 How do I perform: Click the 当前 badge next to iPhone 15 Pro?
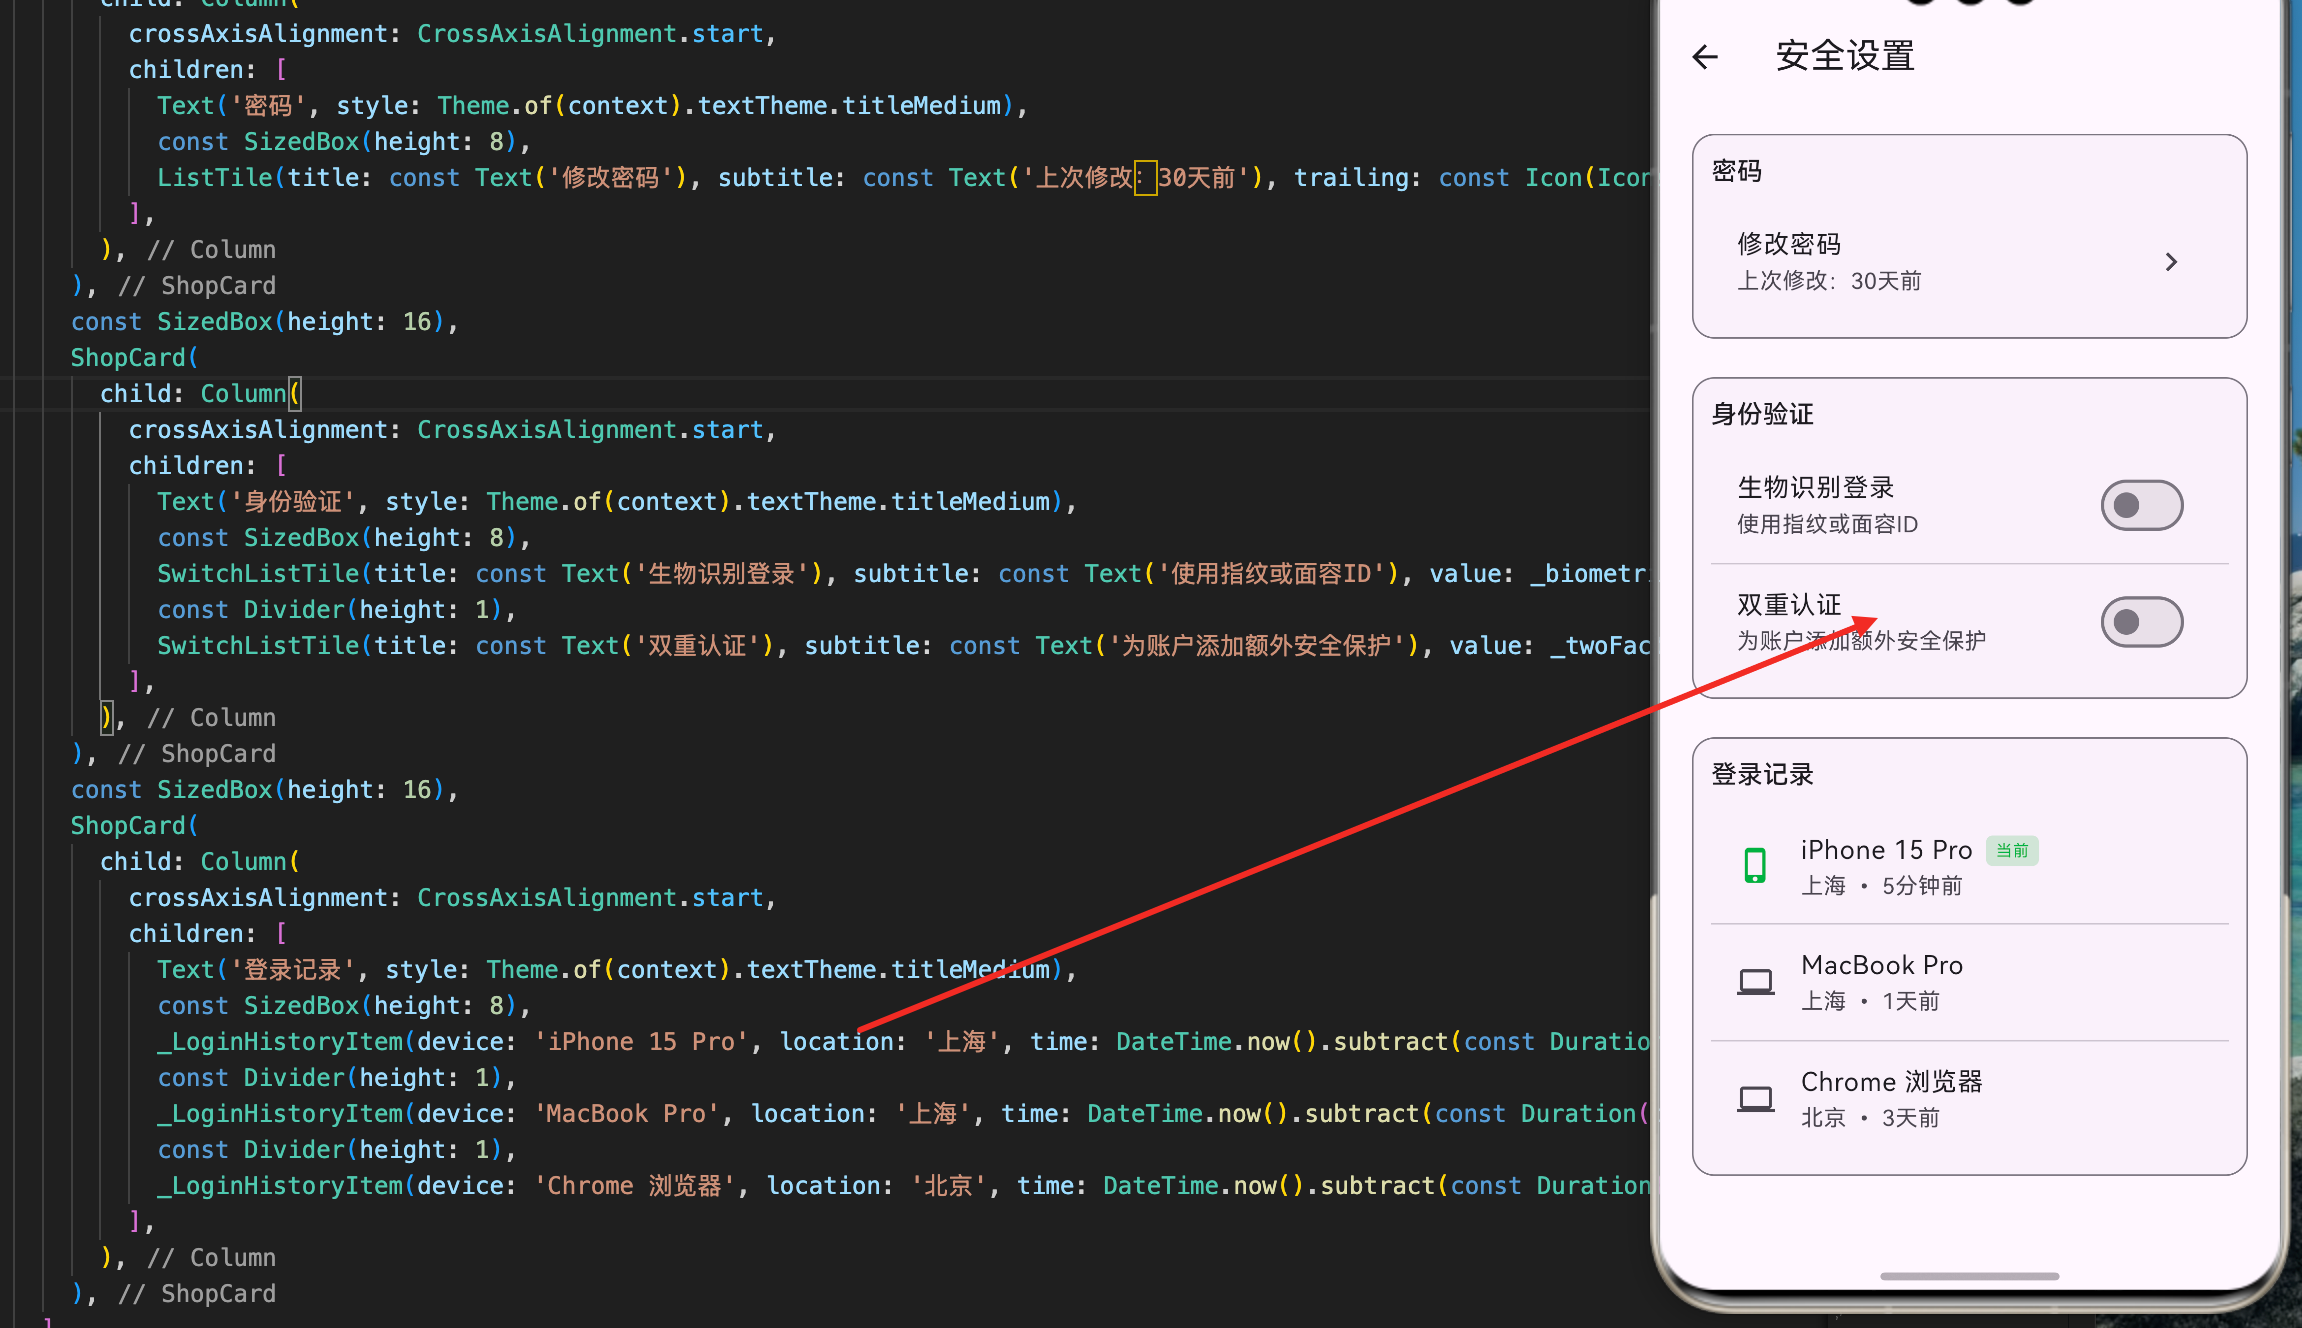(x=2012, y=851)
